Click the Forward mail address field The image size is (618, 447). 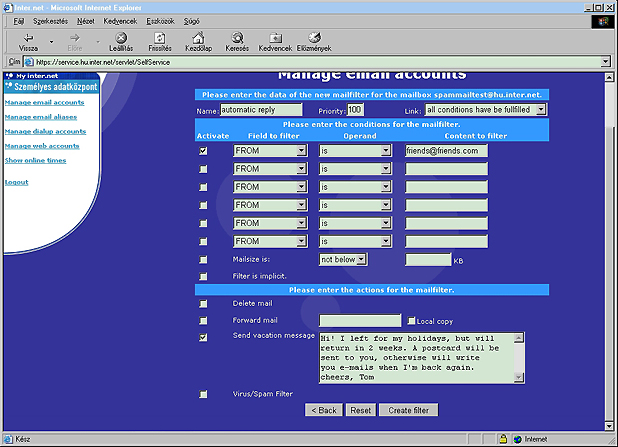360,321
